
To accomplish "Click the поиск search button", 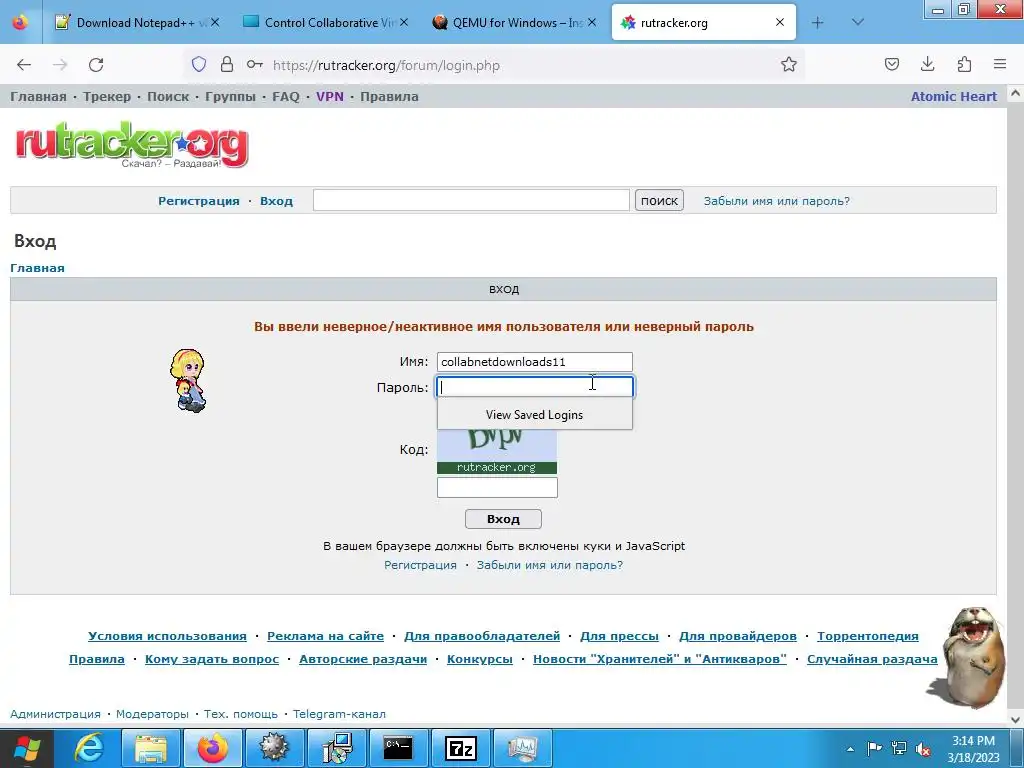I will 659,200.
